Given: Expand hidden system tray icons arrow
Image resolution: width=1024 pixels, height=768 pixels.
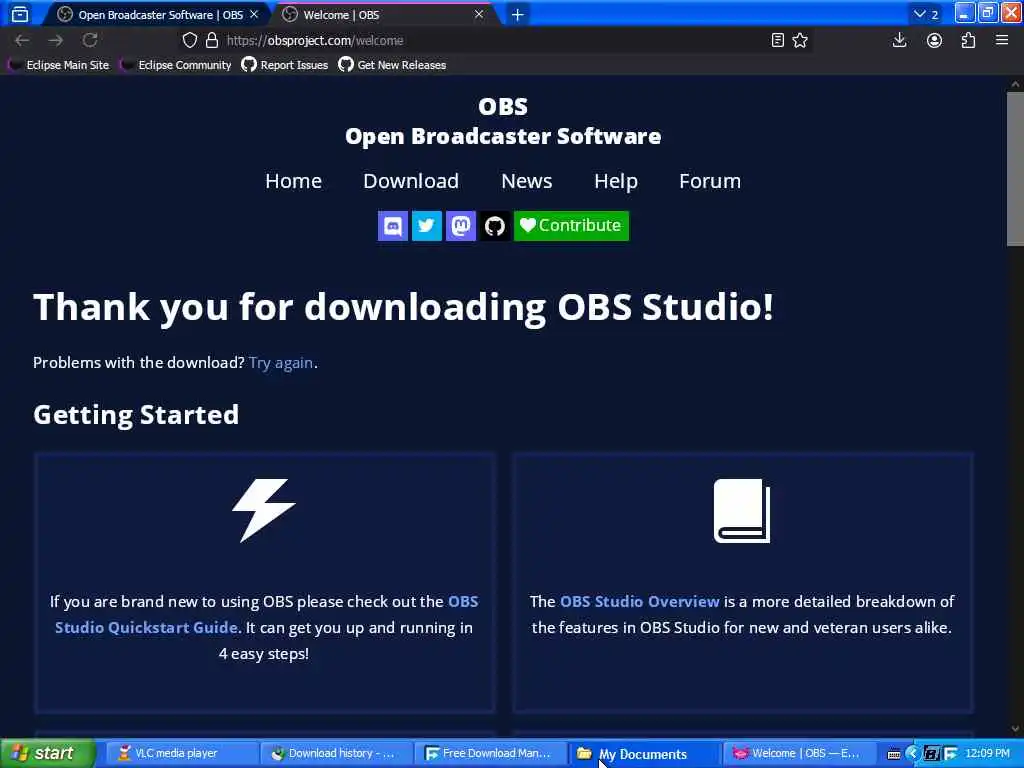Looking at the screenshot, I should pyautogui.click(x=913, y=754).
